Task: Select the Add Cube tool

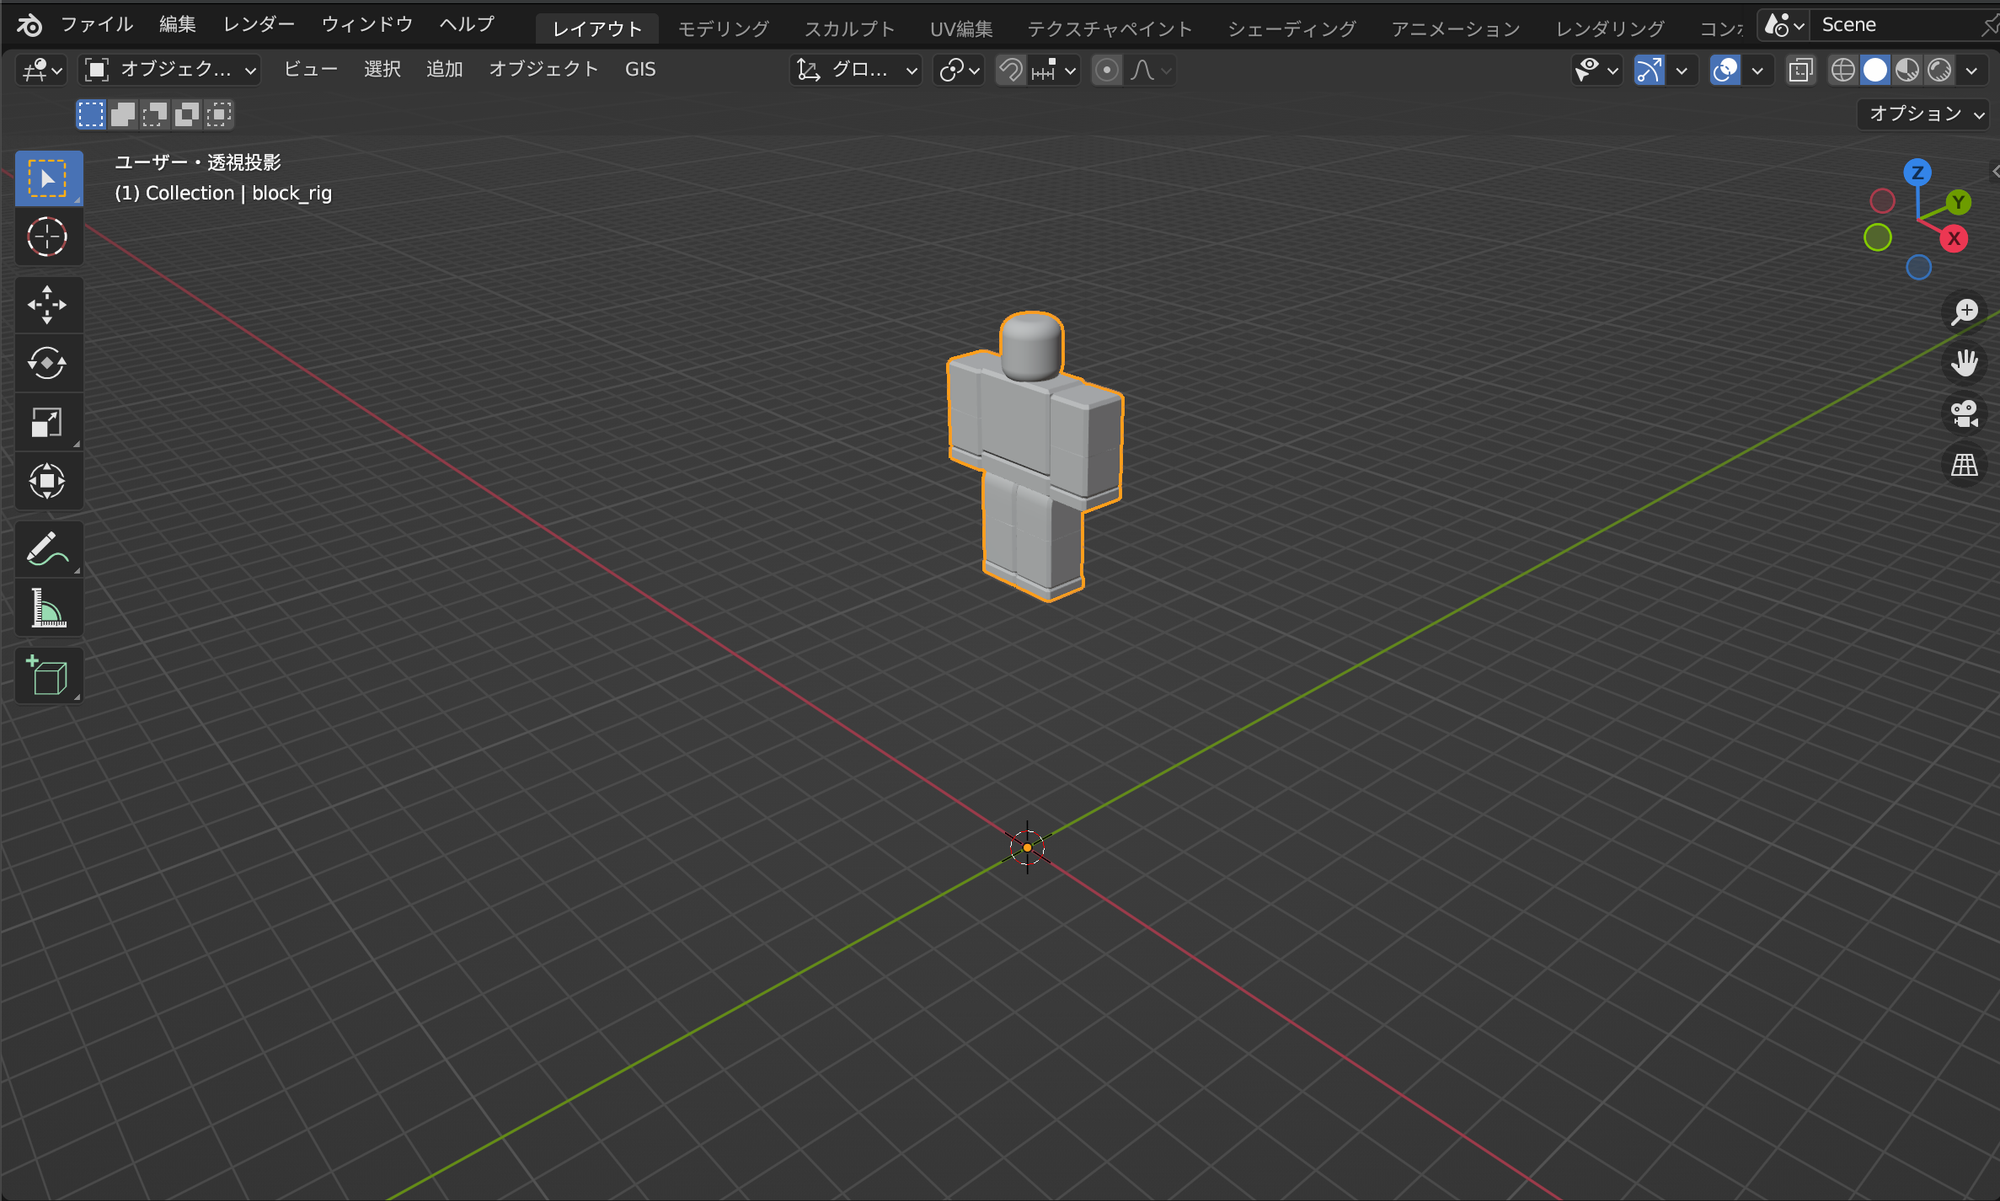Action: coord(48,675)
